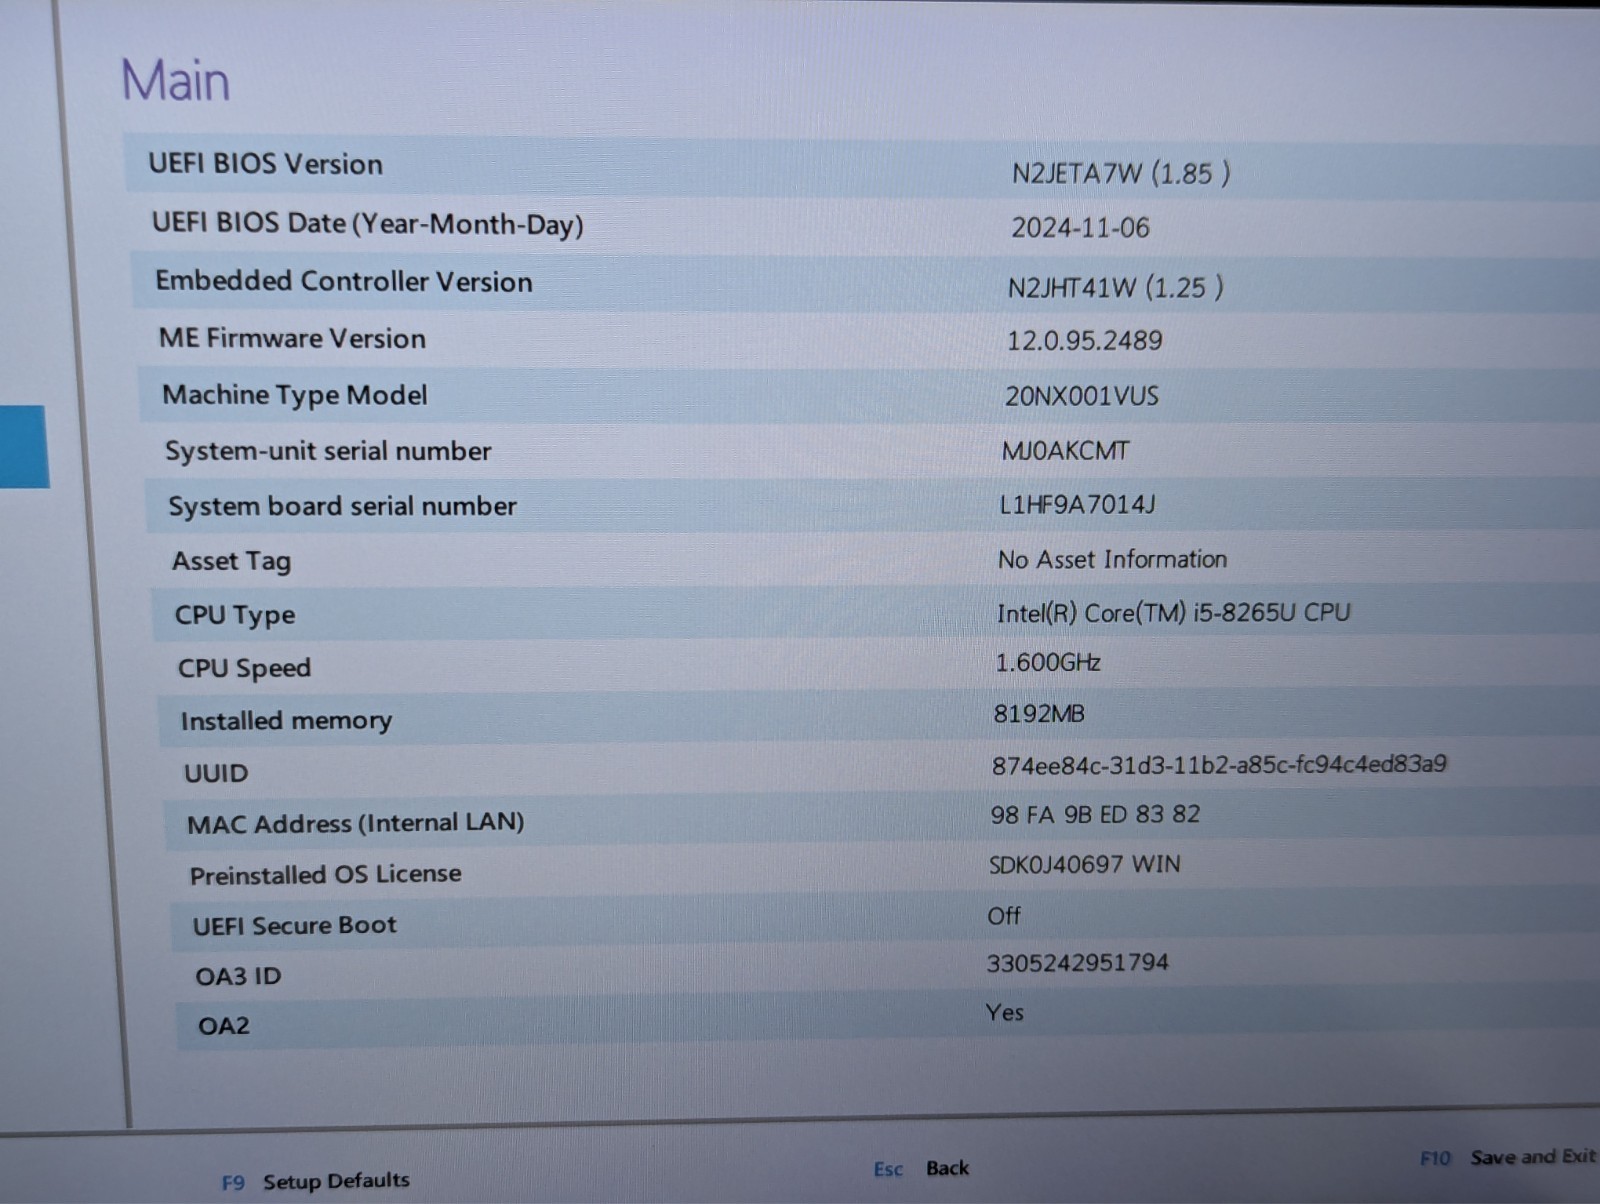Select serial value MJ0AKCMT
1600x1204 pixels.
click(1065, 451)
